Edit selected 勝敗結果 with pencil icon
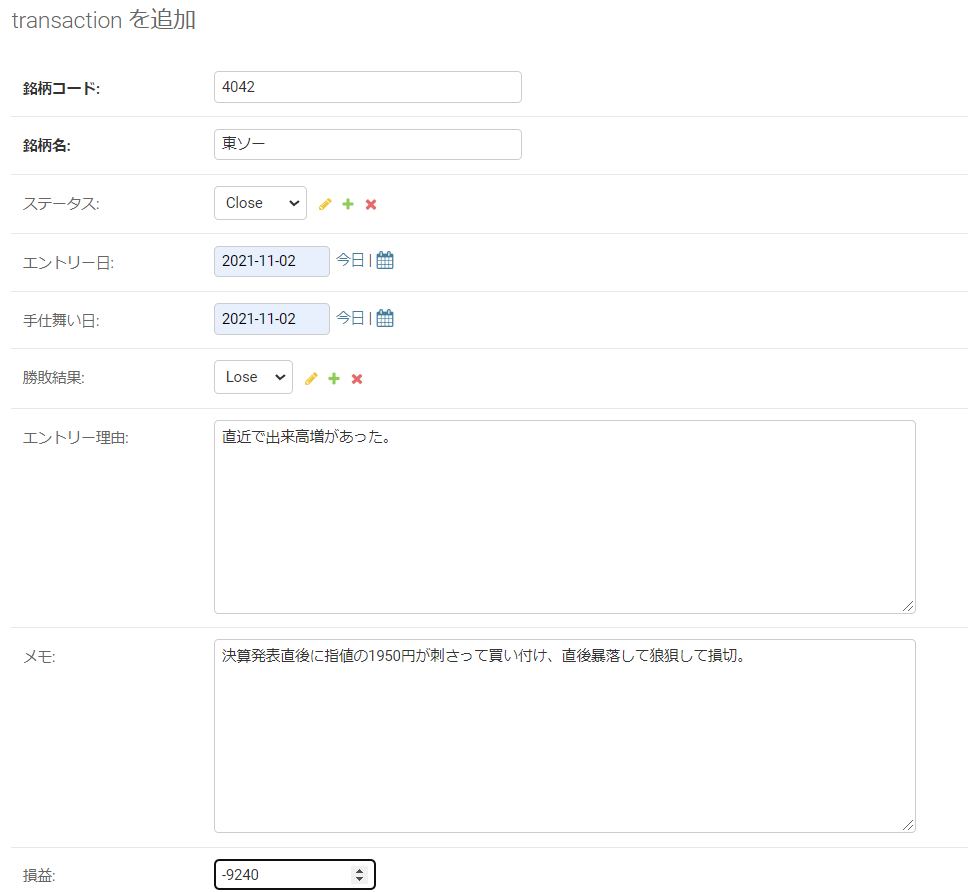This screenshot has height=892, width=968. click(311, 378)
